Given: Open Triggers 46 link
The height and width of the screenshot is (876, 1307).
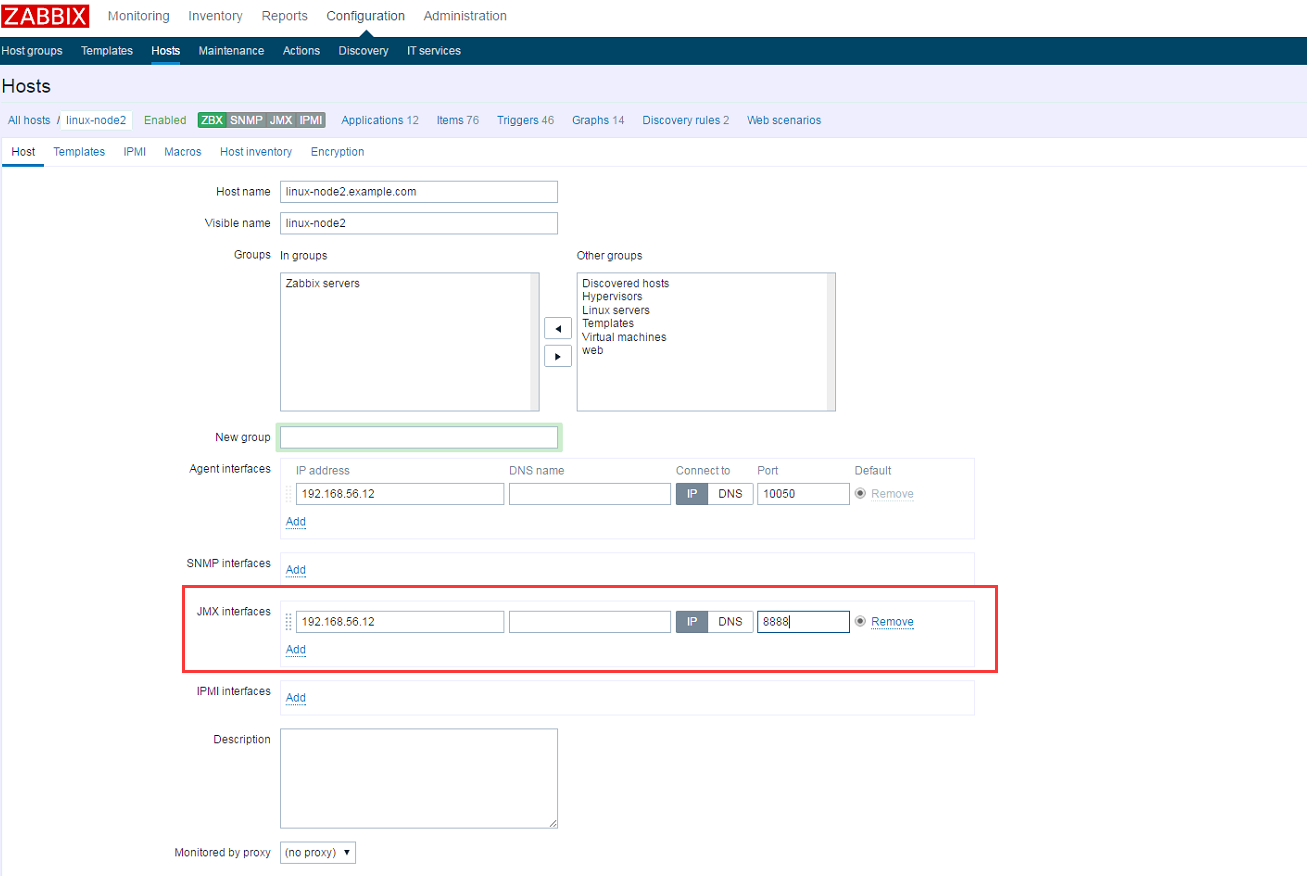Looking at the screenshot, I should click(x=525, y=120).
